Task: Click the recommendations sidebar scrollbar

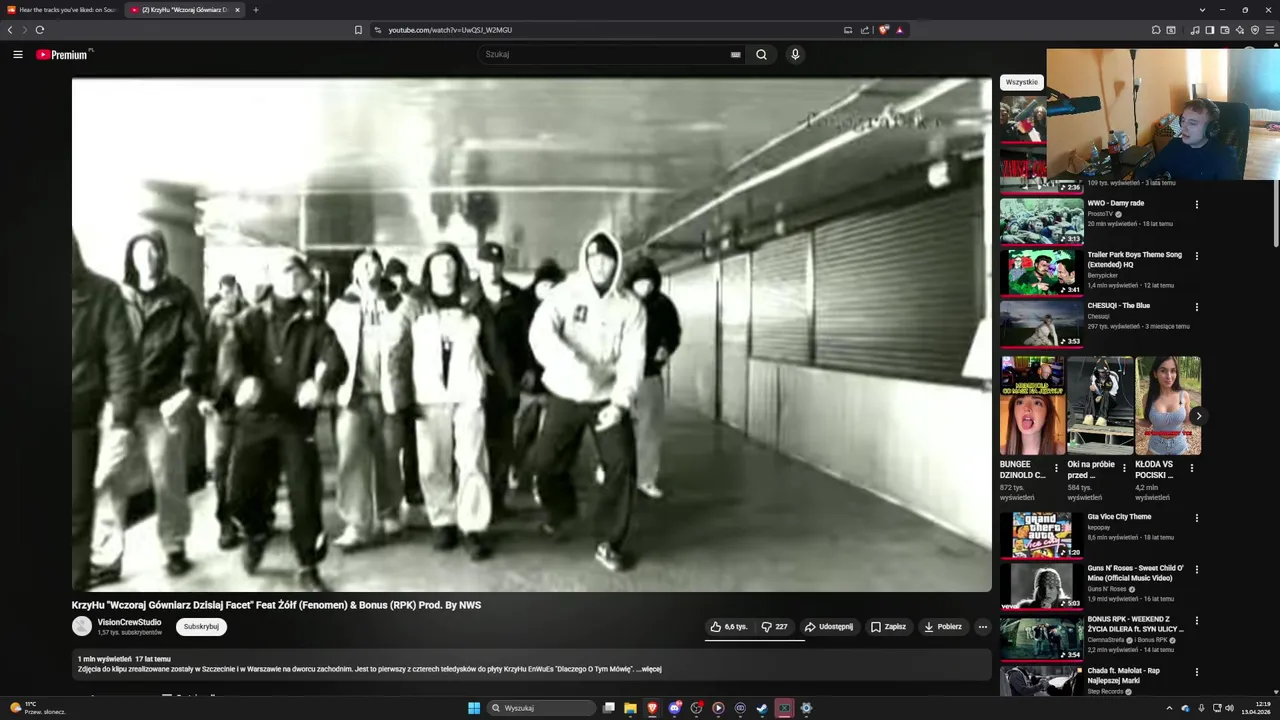Action: (x=1276, y=215)
